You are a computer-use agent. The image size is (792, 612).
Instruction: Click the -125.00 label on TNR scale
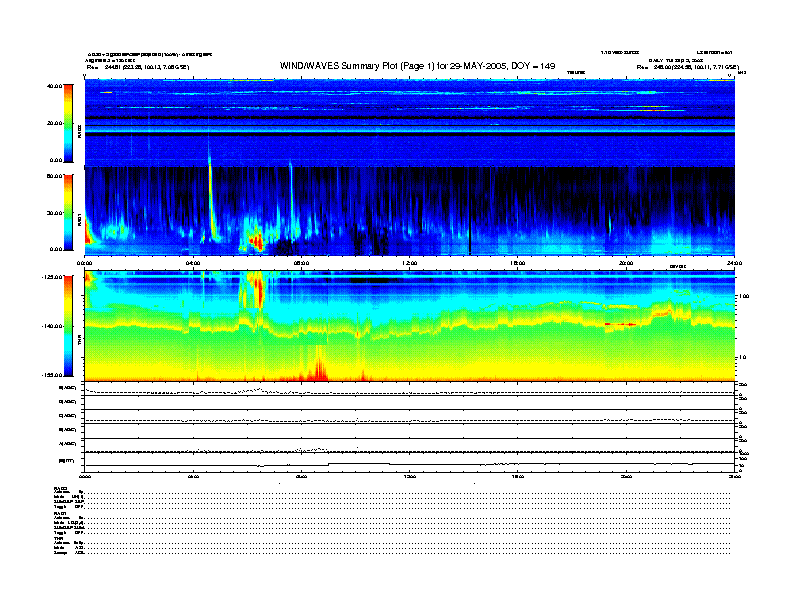pos(52,277)
